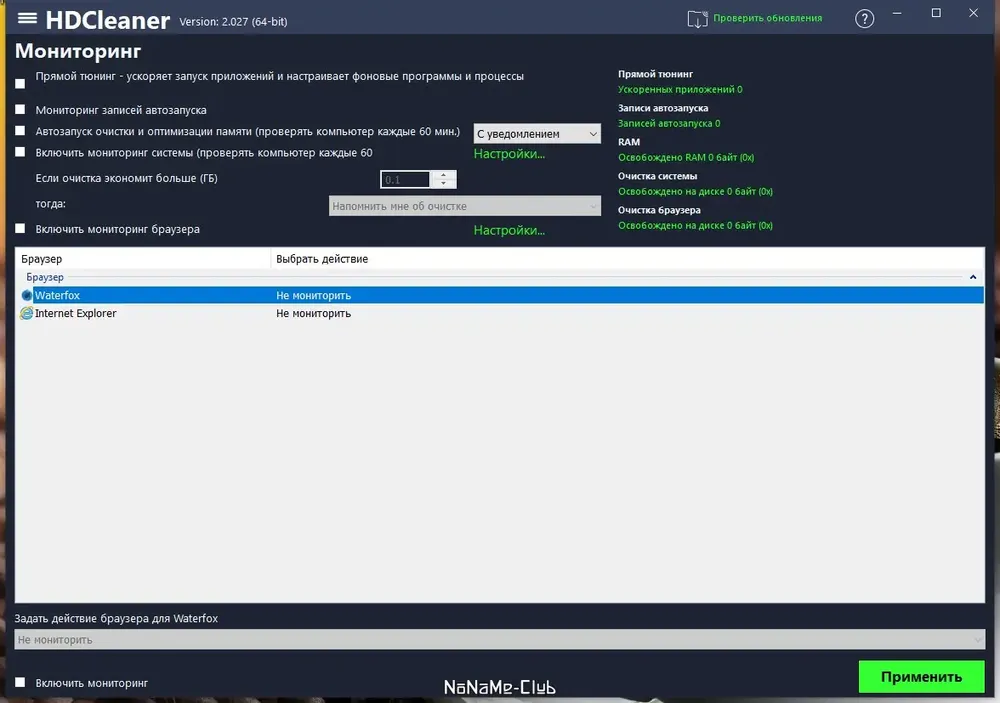Click the Internet Explorer icon in list
Viewport: 1000px width, 703px height.
click(x=27, y=314)
